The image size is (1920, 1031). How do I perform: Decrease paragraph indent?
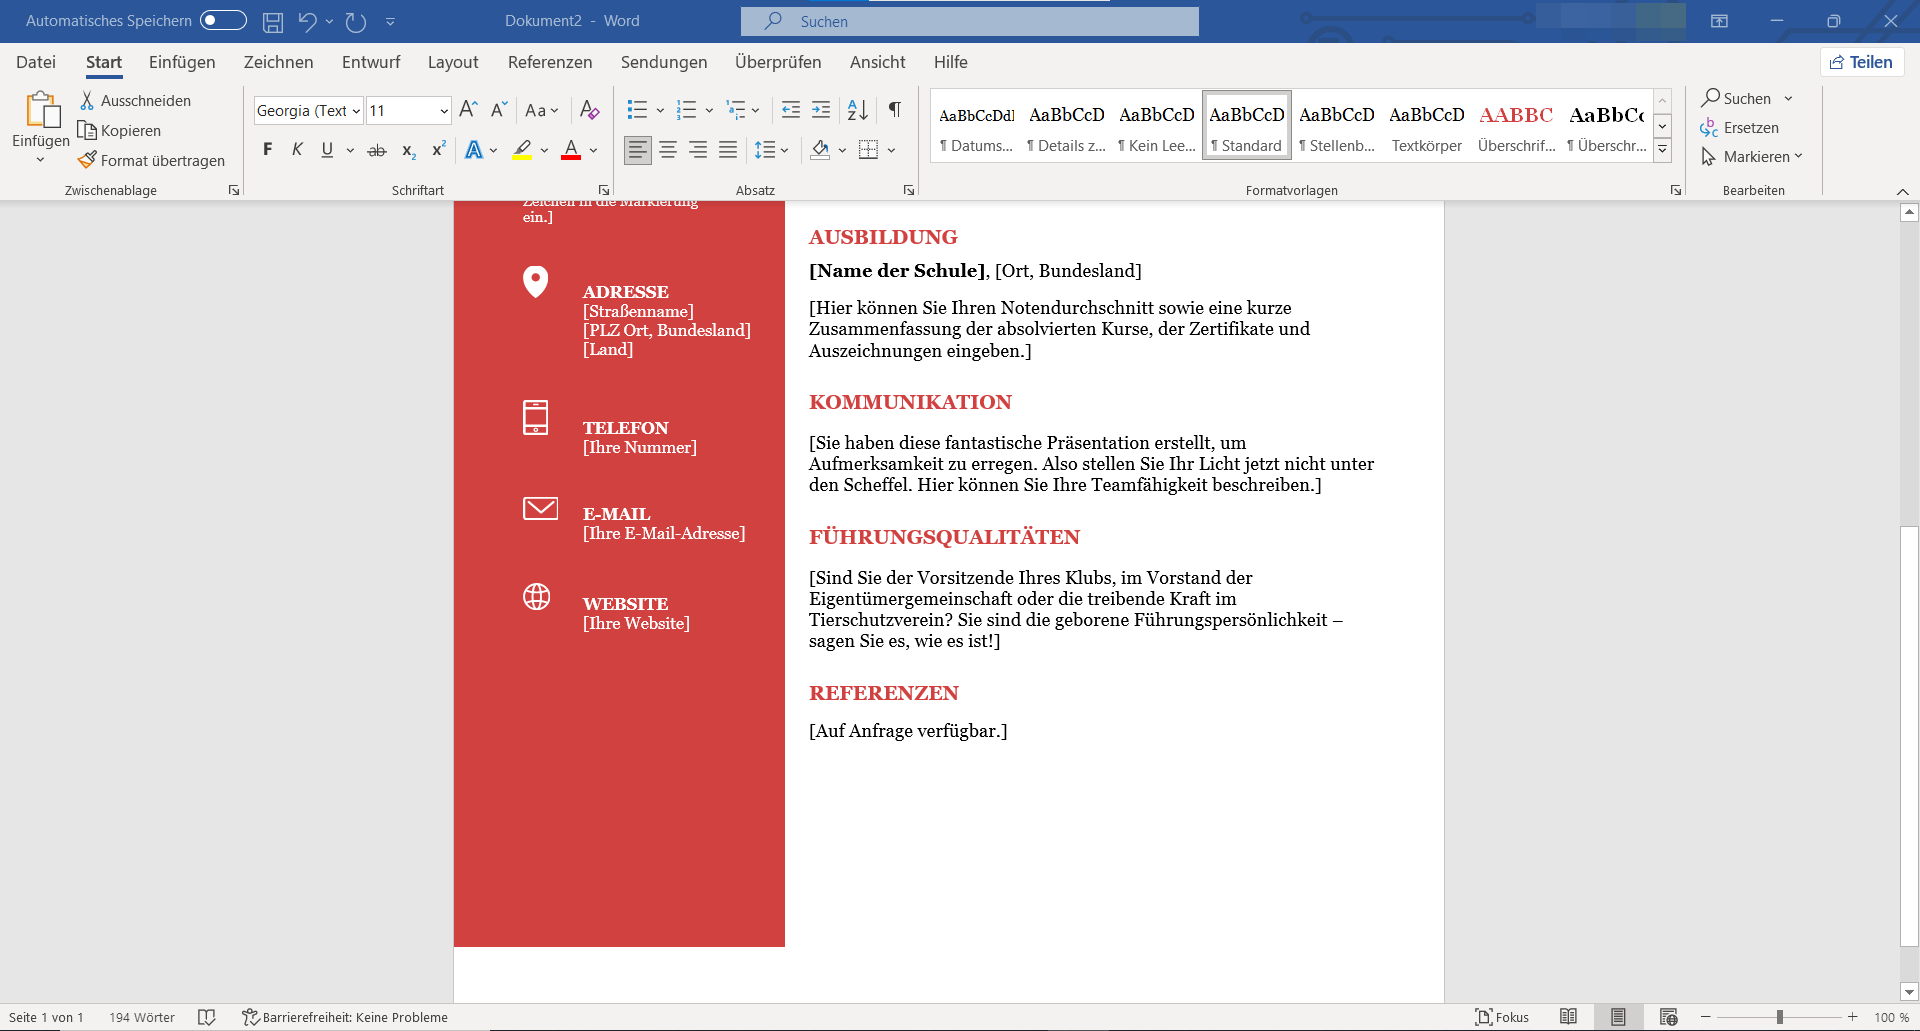coord(790,110)
